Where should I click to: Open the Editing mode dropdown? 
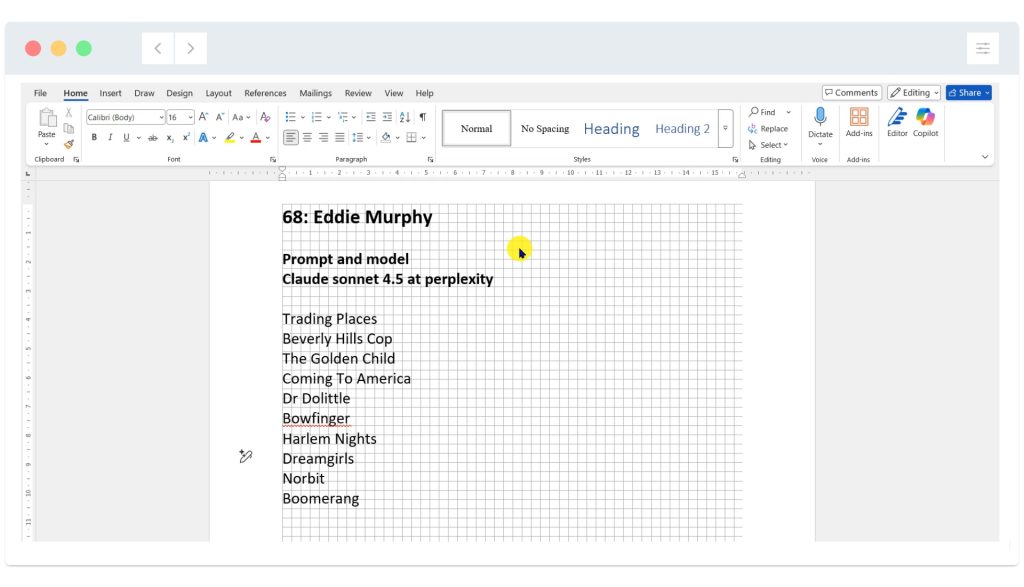[914, 93]
